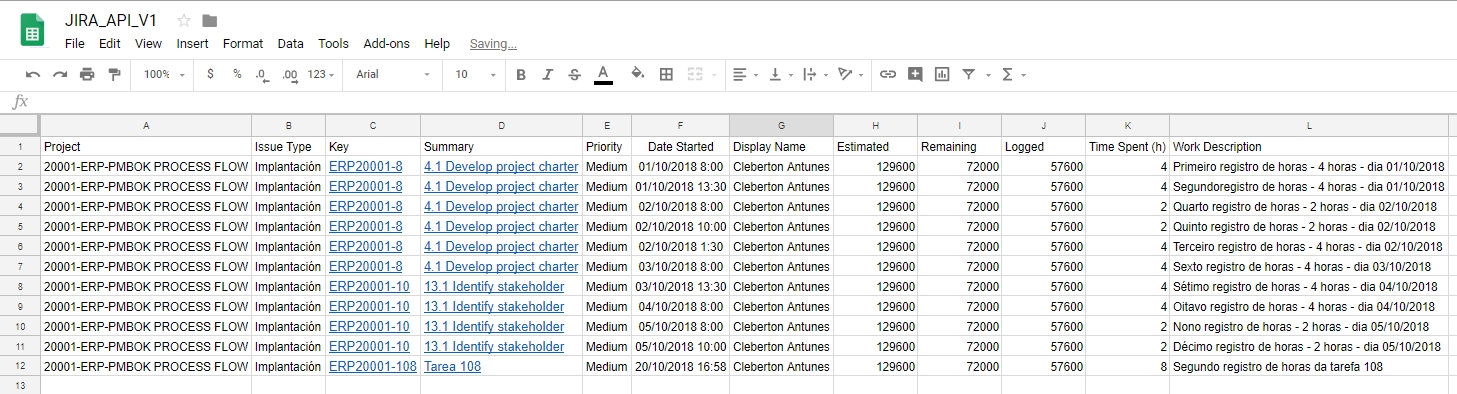Screen dimensions: 1457x394
Task: Insert a comment using the toolbar icon
Action: [x=915, y=74]
